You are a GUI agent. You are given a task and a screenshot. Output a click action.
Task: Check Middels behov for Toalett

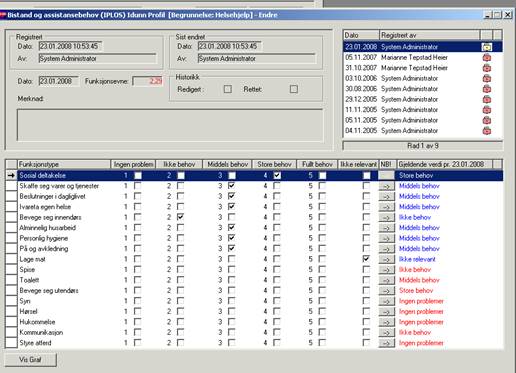[231, 280]
